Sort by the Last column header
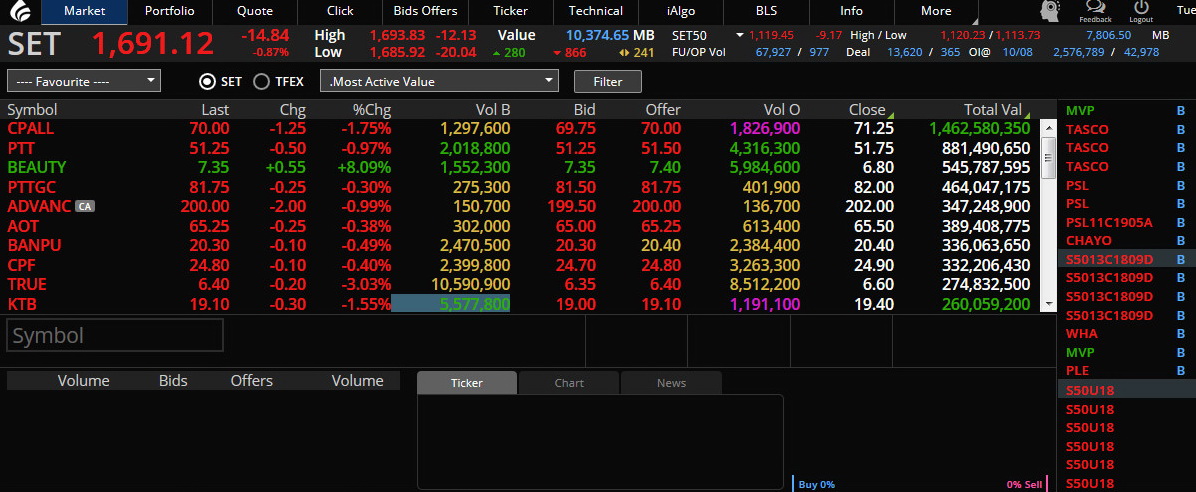Screen dimensions: 1196x492 point(215,110)
